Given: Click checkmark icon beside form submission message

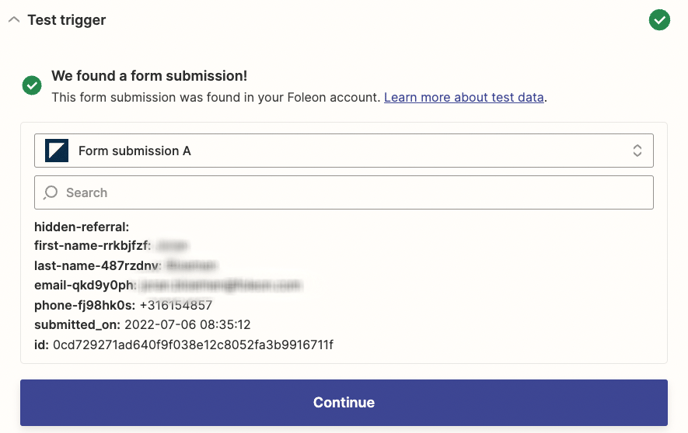Looking at the screenshot, I should pyautogui.click(x=32, y=86).
